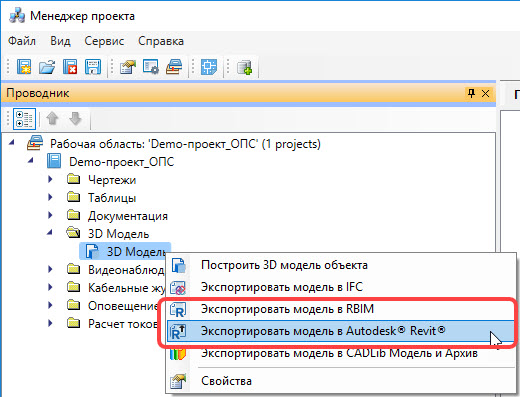Select the Таблицы tree item
The image size is (520, 397).
pos(112,198)
